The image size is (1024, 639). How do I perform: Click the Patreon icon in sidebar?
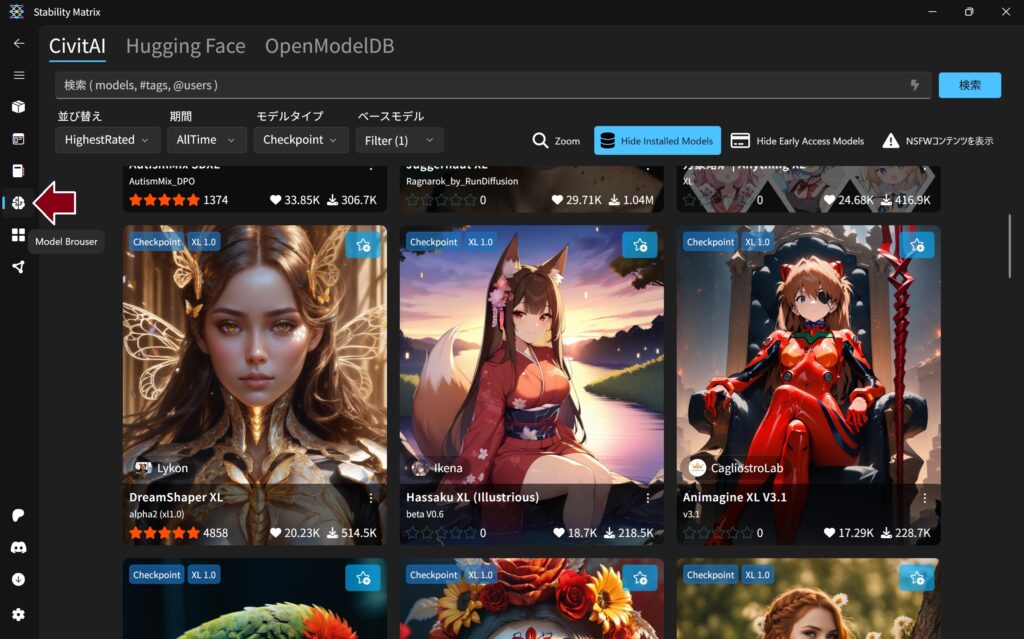point(18,515)
